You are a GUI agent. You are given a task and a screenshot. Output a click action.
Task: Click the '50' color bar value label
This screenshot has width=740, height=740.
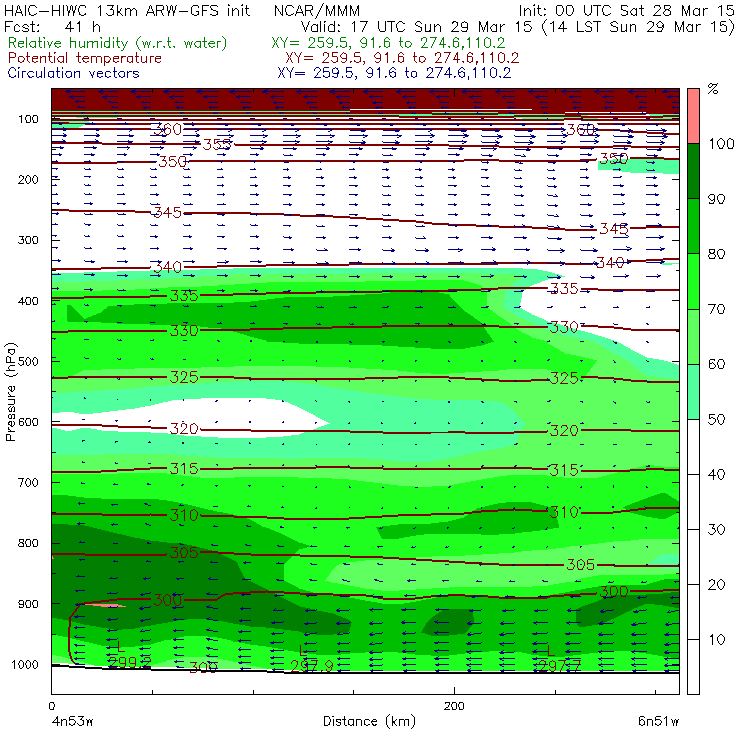(716, 420)
